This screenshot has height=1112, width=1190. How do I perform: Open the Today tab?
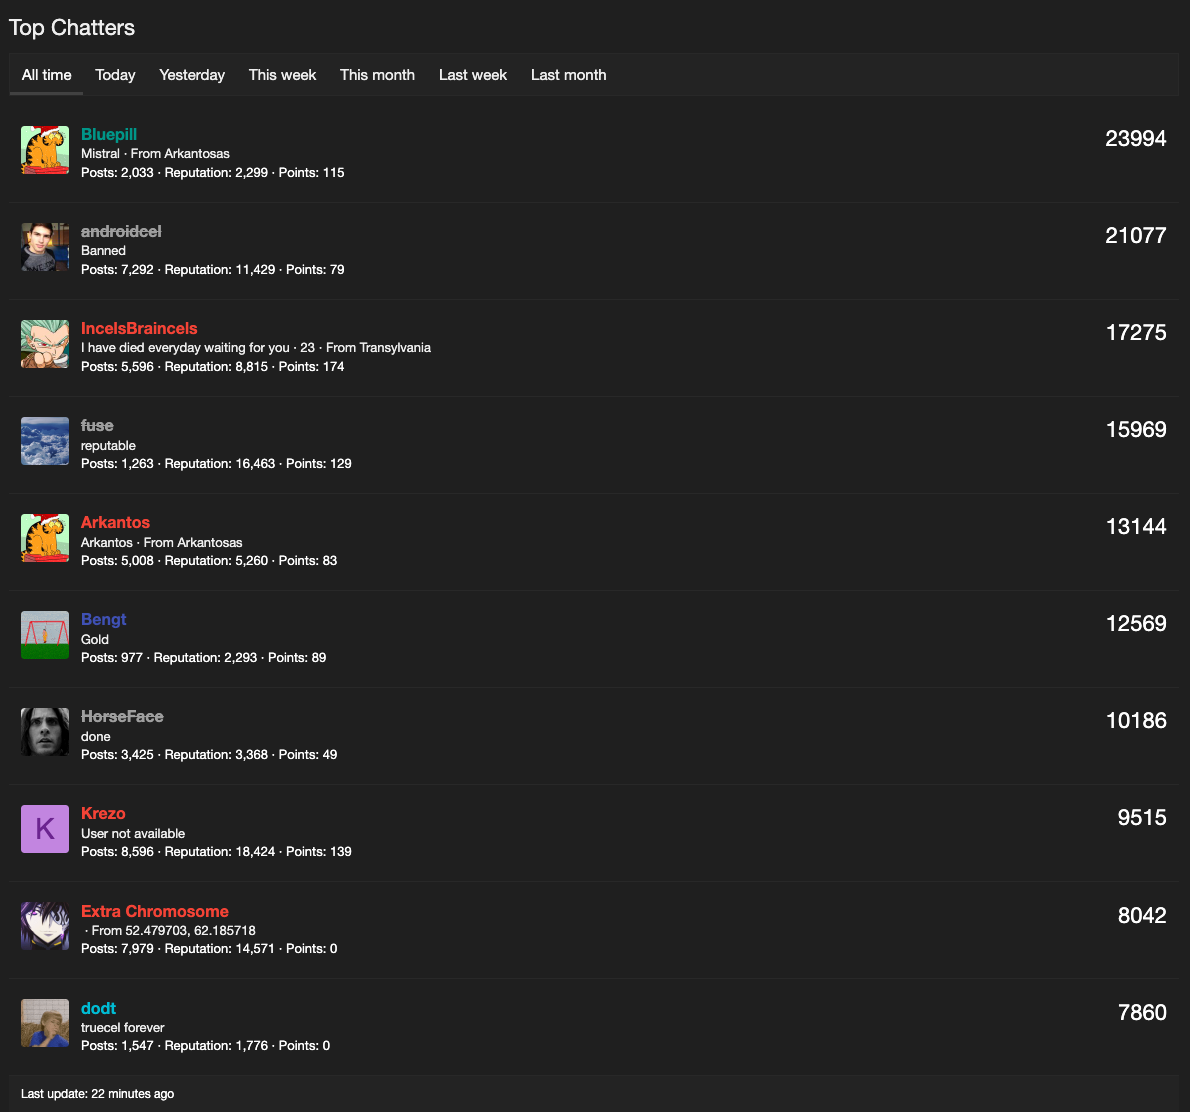click(x=115, y=75)
